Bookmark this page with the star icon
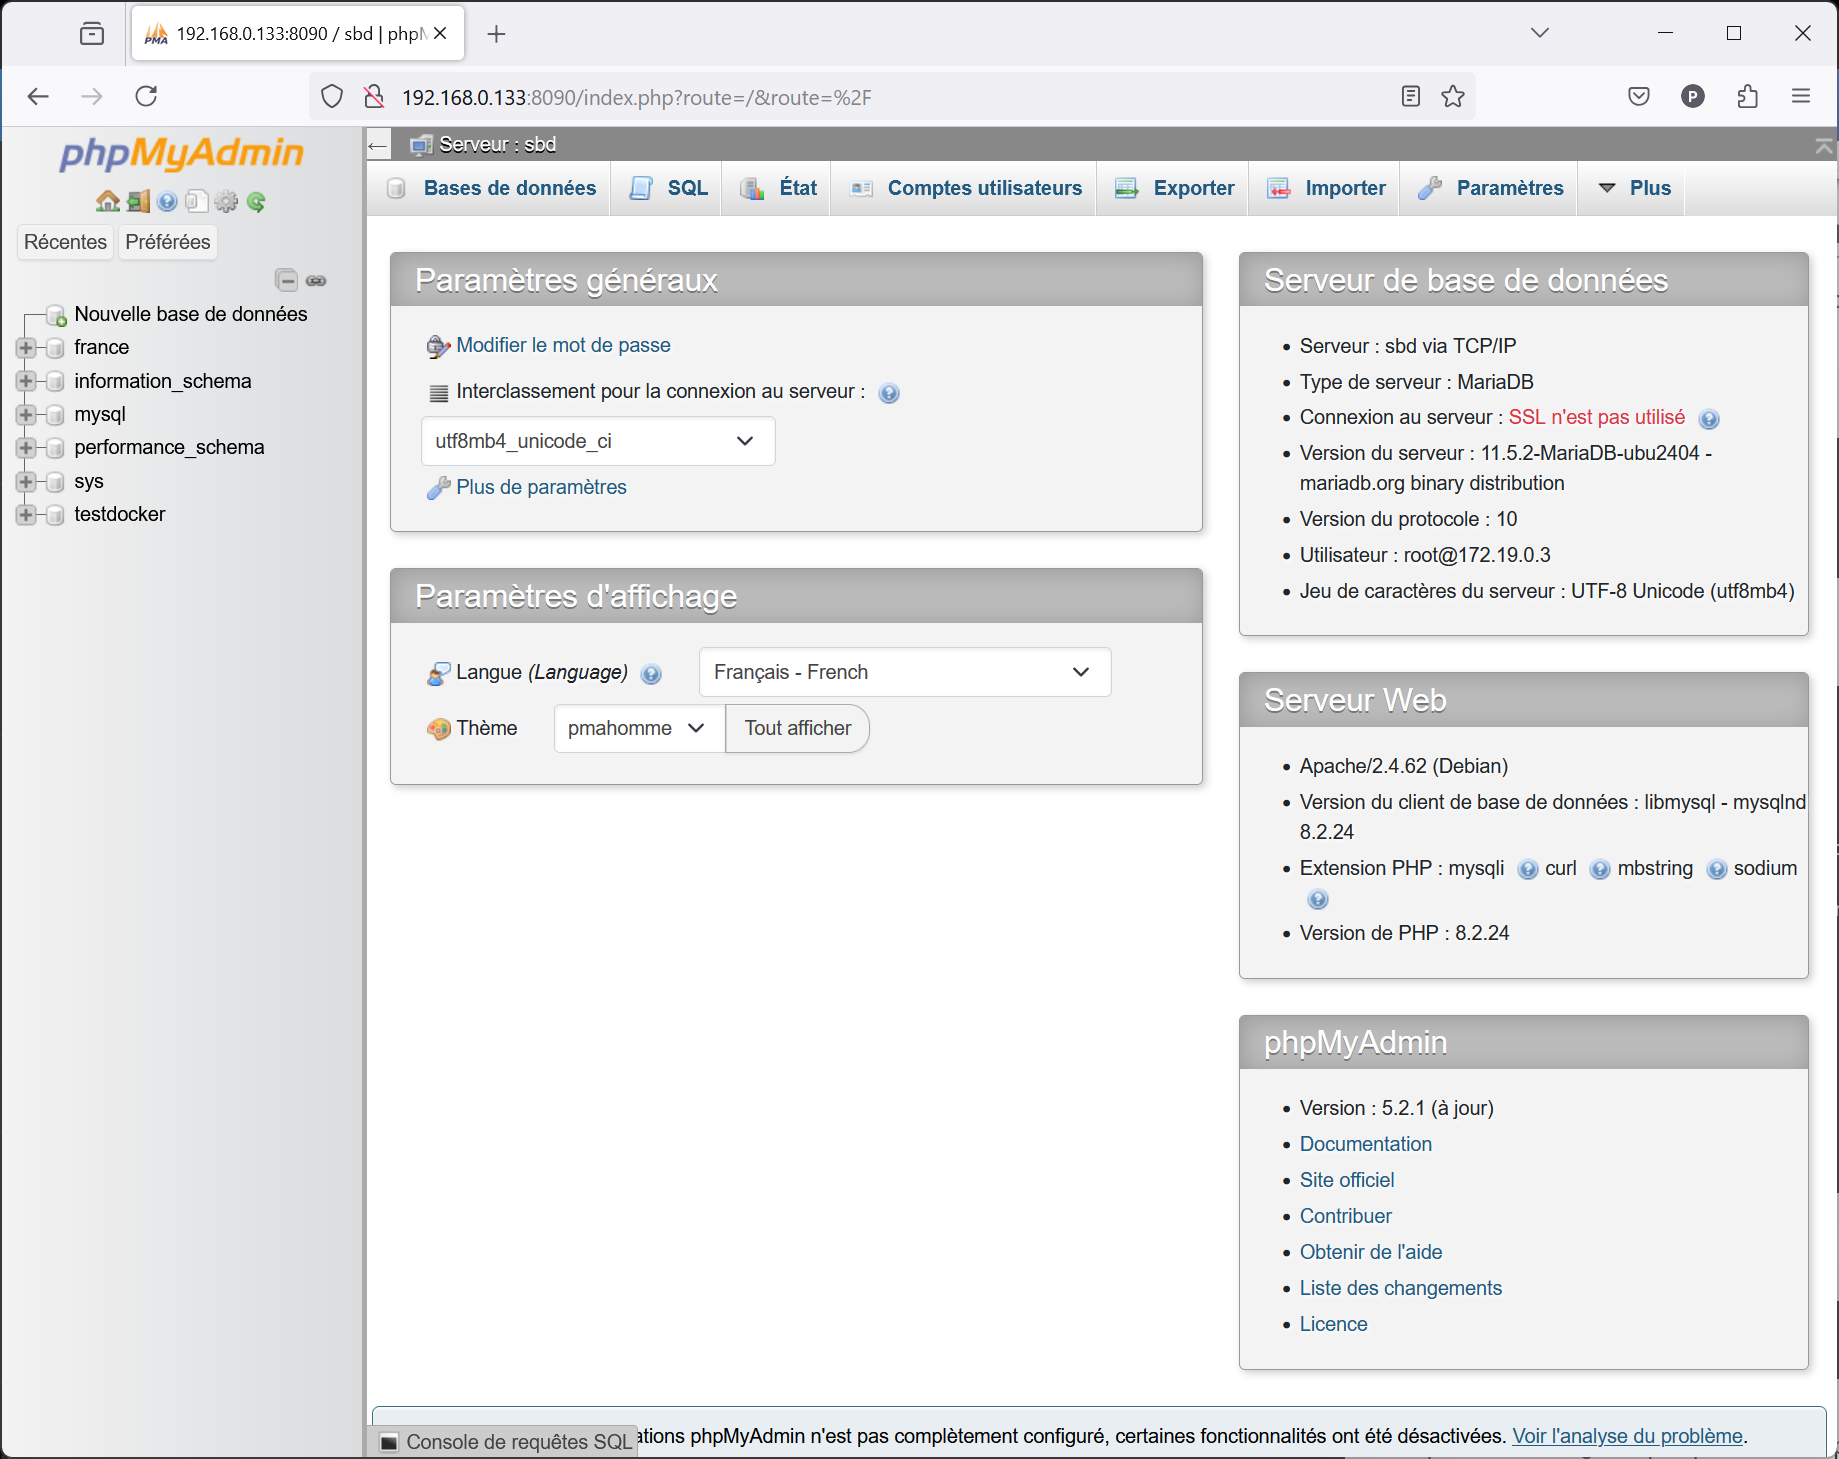This screenshot has width=1839, height=1459. (x=1453, y=96)
